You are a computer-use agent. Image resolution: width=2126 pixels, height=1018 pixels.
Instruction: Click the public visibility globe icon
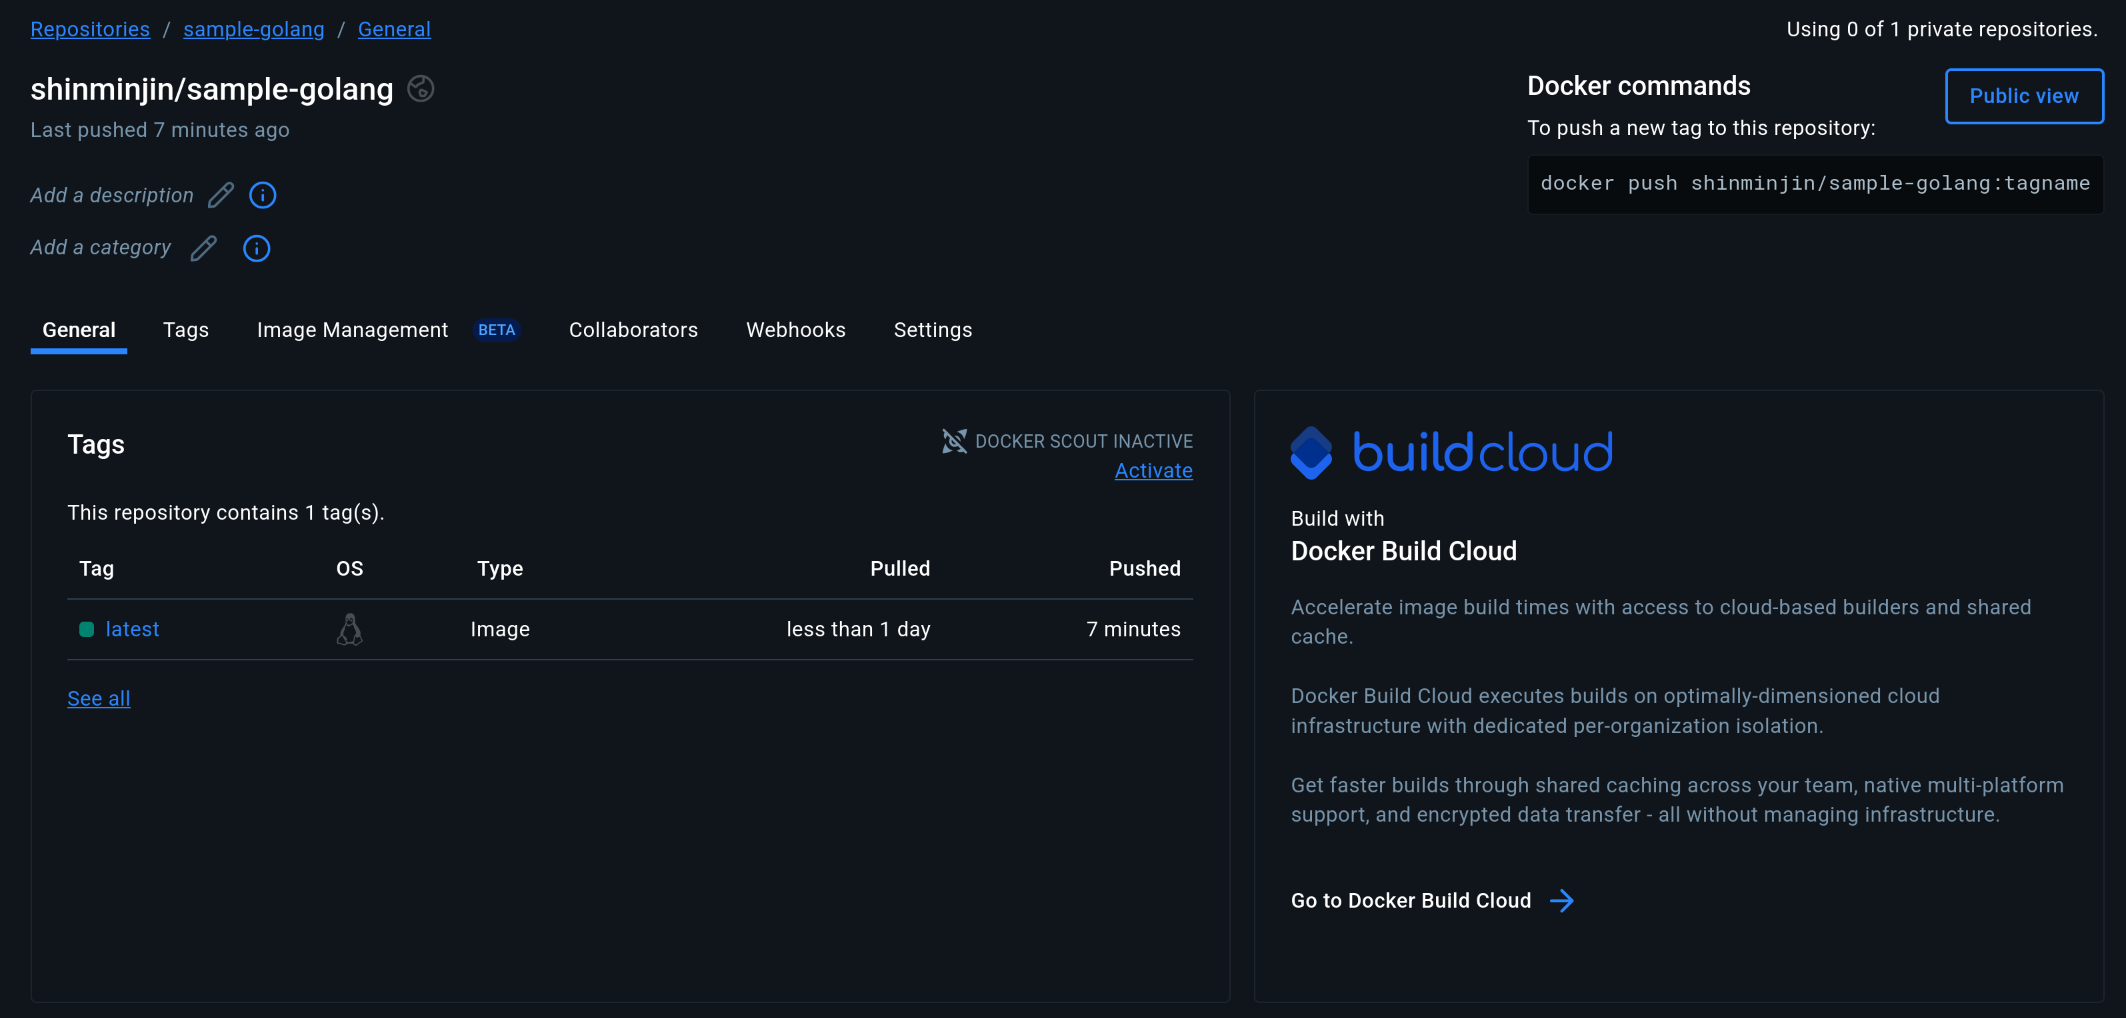pos(421,89)
